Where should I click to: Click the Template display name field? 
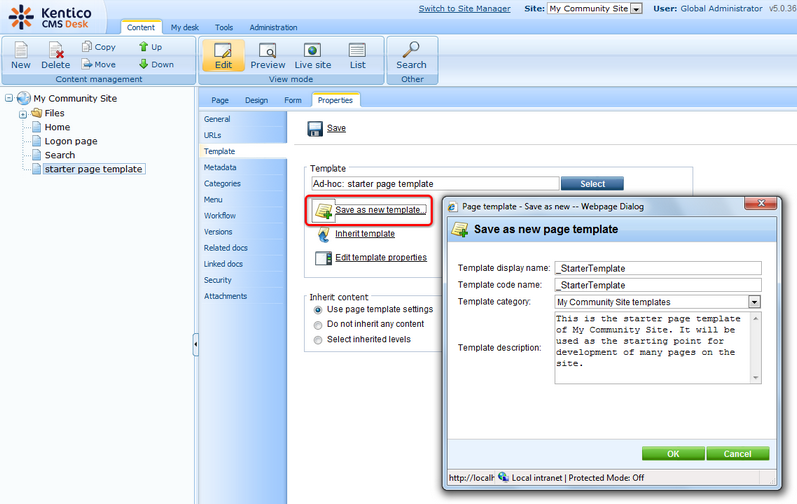[658, 268]
